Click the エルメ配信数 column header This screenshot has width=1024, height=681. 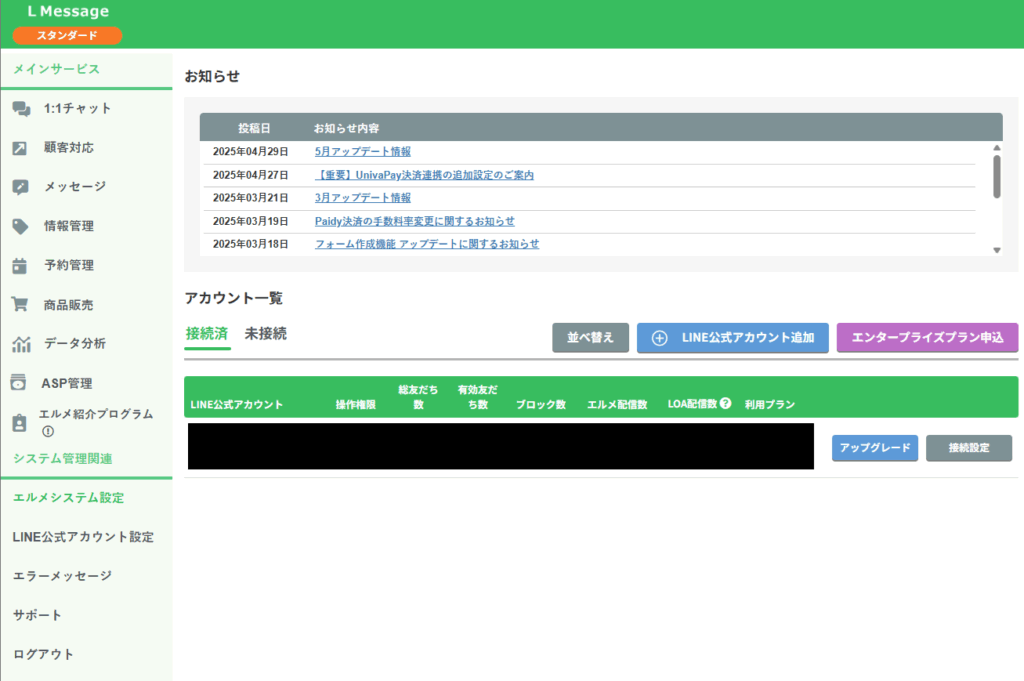click(617, 404)
